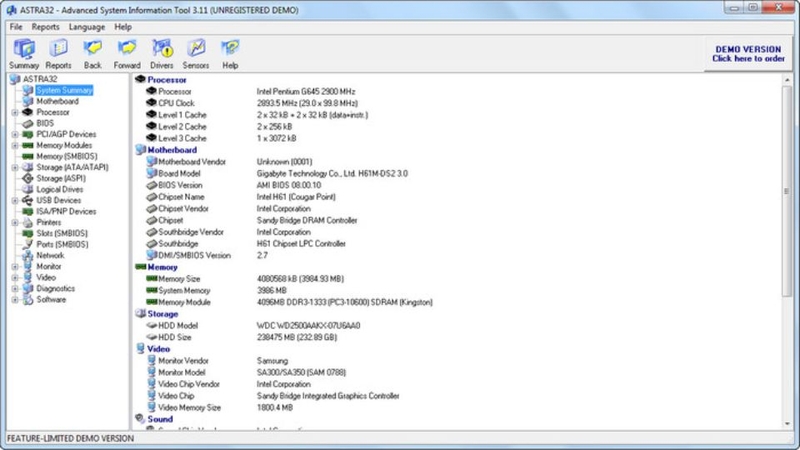The height and width of the screenshot is (450, 800).
Task: Open the Sensors toolbar icon
Action: [196, 54]
